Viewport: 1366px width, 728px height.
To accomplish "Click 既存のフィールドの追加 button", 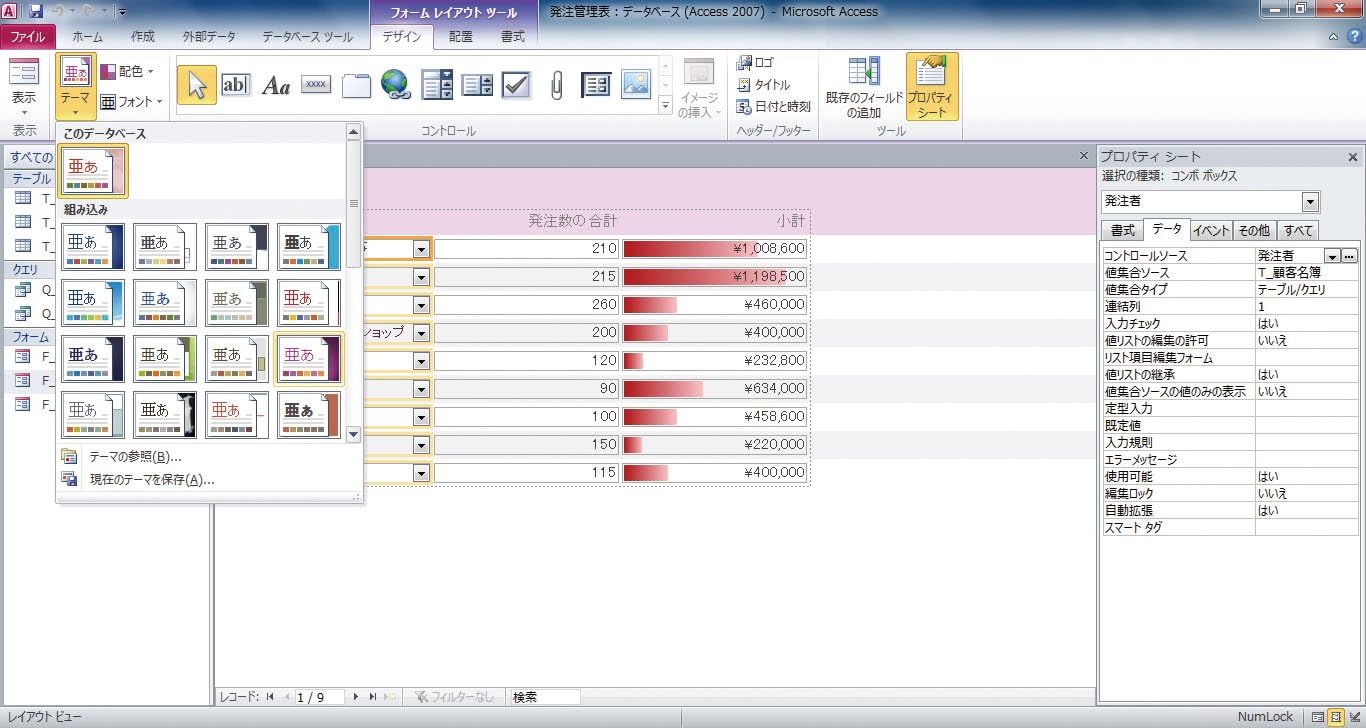I will 864,87.
